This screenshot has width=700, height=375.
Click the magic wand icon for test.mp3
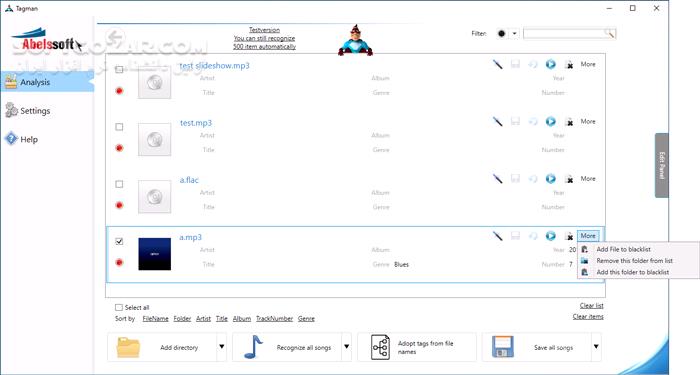point(497,121)
